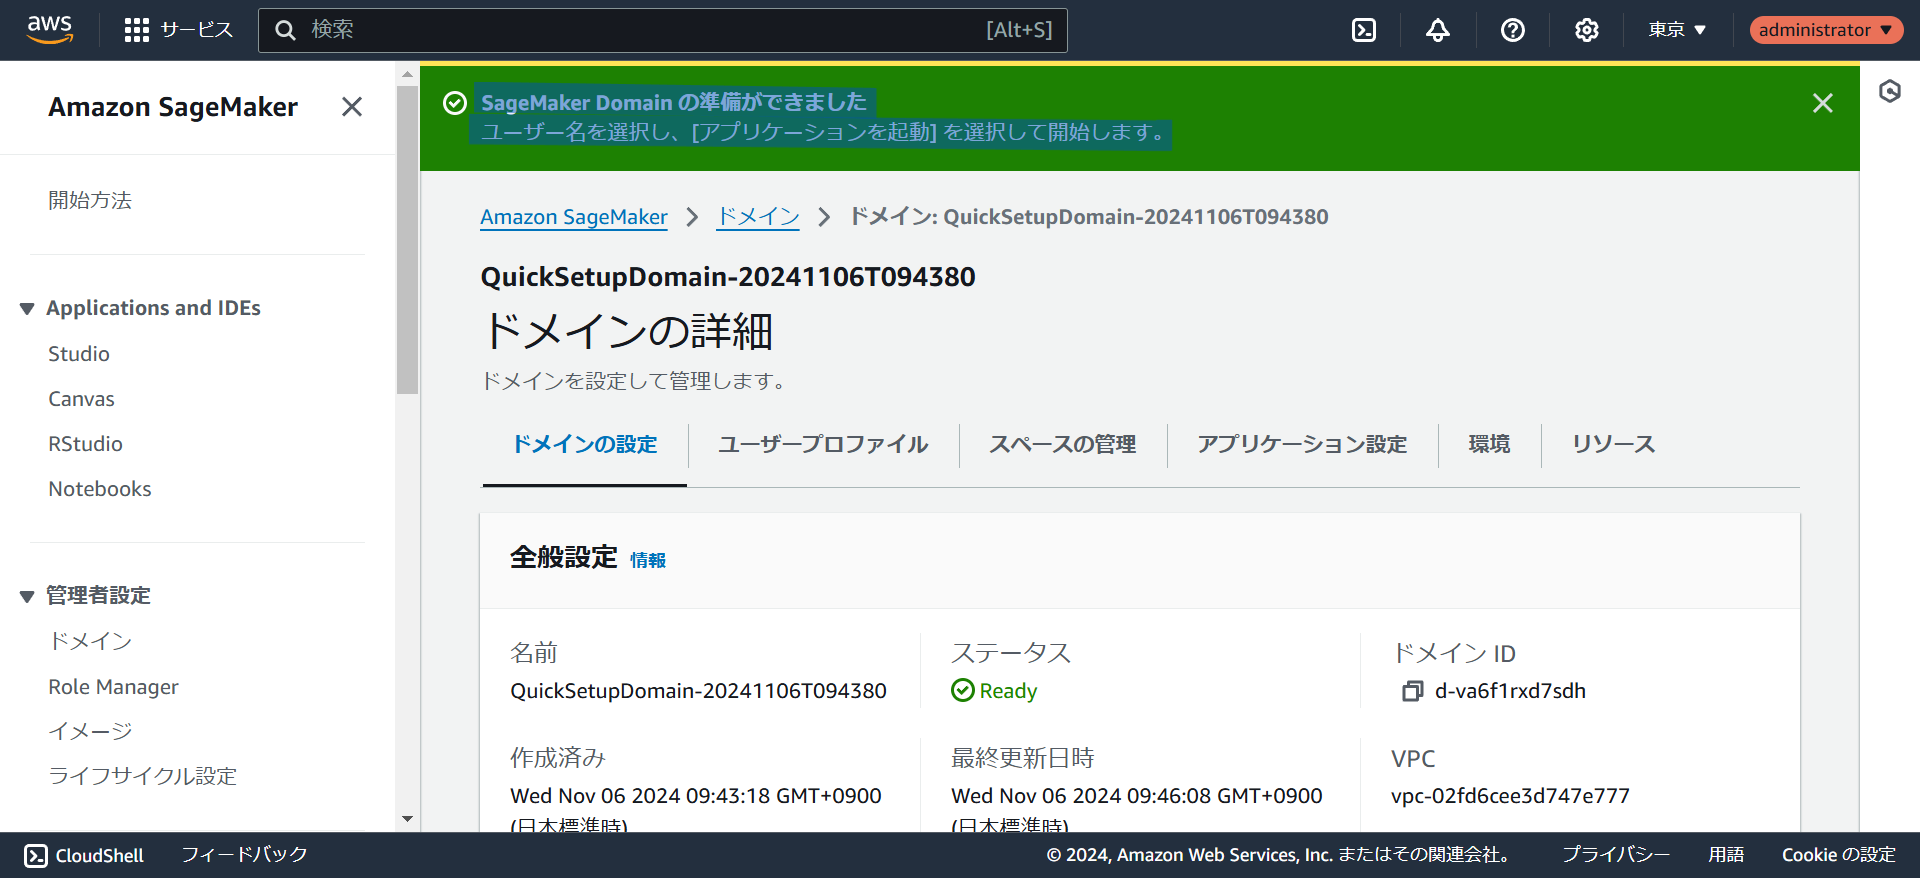The height and width of the screenshot is (878, 1920).
Task: Open the notifications bell icon
Action: [x=1438, y=30]
